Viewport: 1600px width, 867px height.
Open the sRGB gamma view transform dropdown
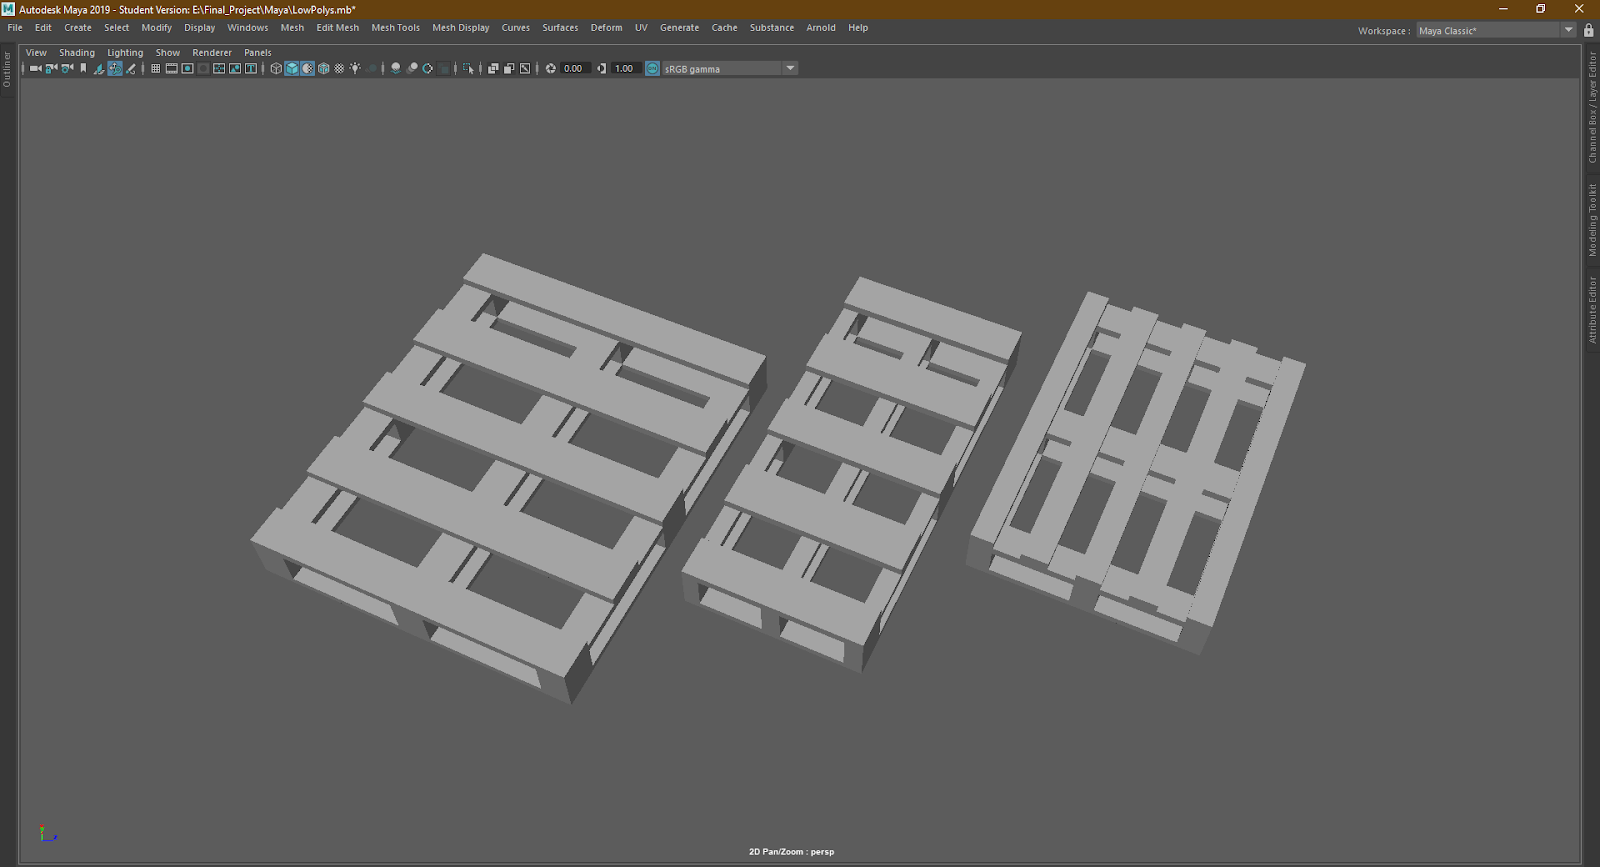click(x=790, y=69)
